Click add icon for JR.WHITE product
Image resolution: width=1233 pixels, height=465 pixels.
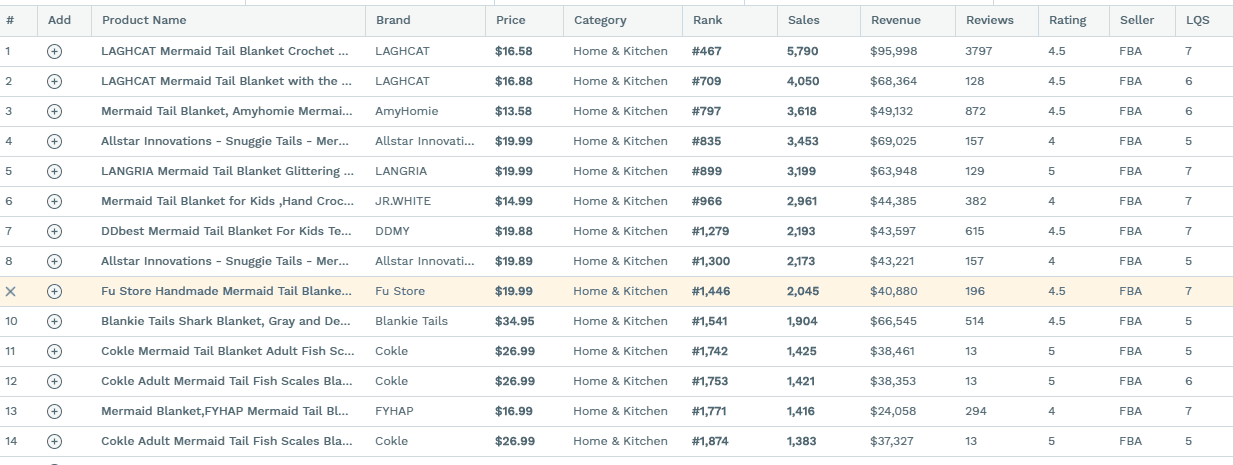click(55, 201)
